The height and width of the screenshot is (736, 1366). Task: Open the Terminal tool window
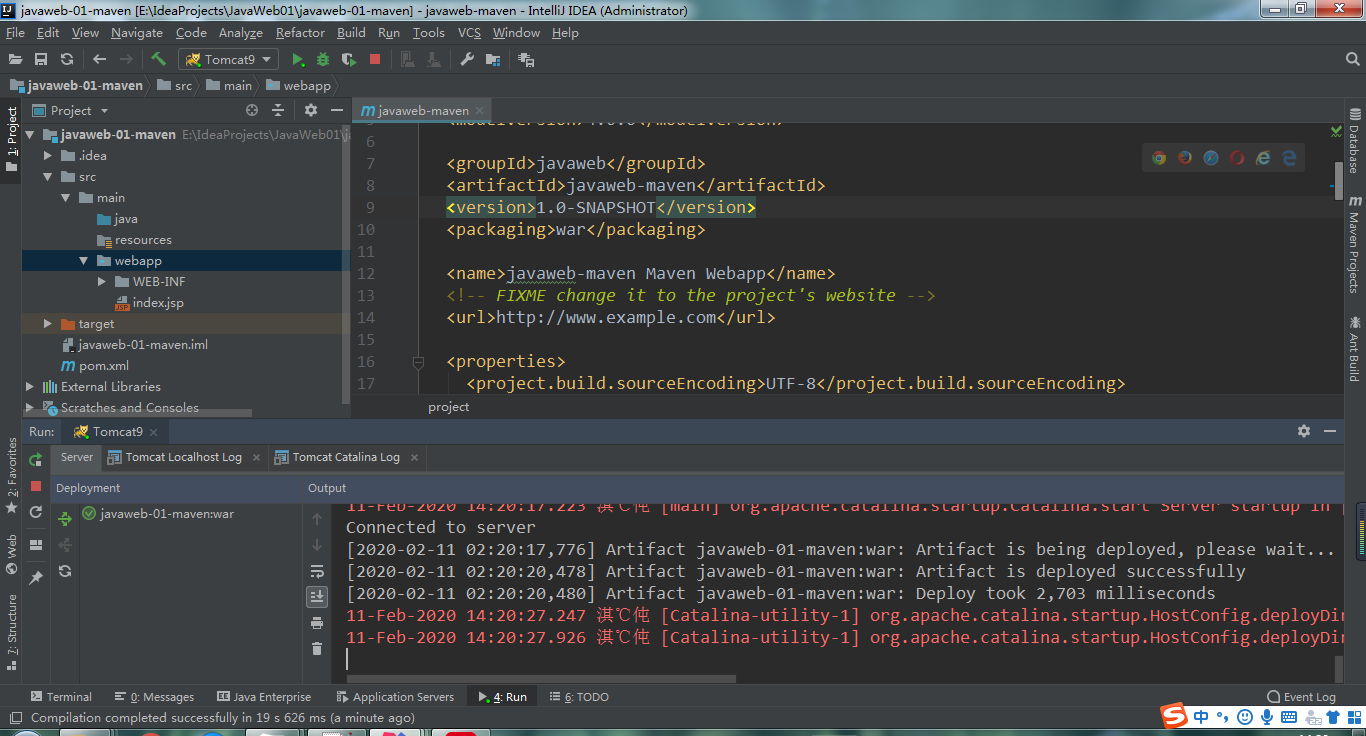tap(61, 697)
